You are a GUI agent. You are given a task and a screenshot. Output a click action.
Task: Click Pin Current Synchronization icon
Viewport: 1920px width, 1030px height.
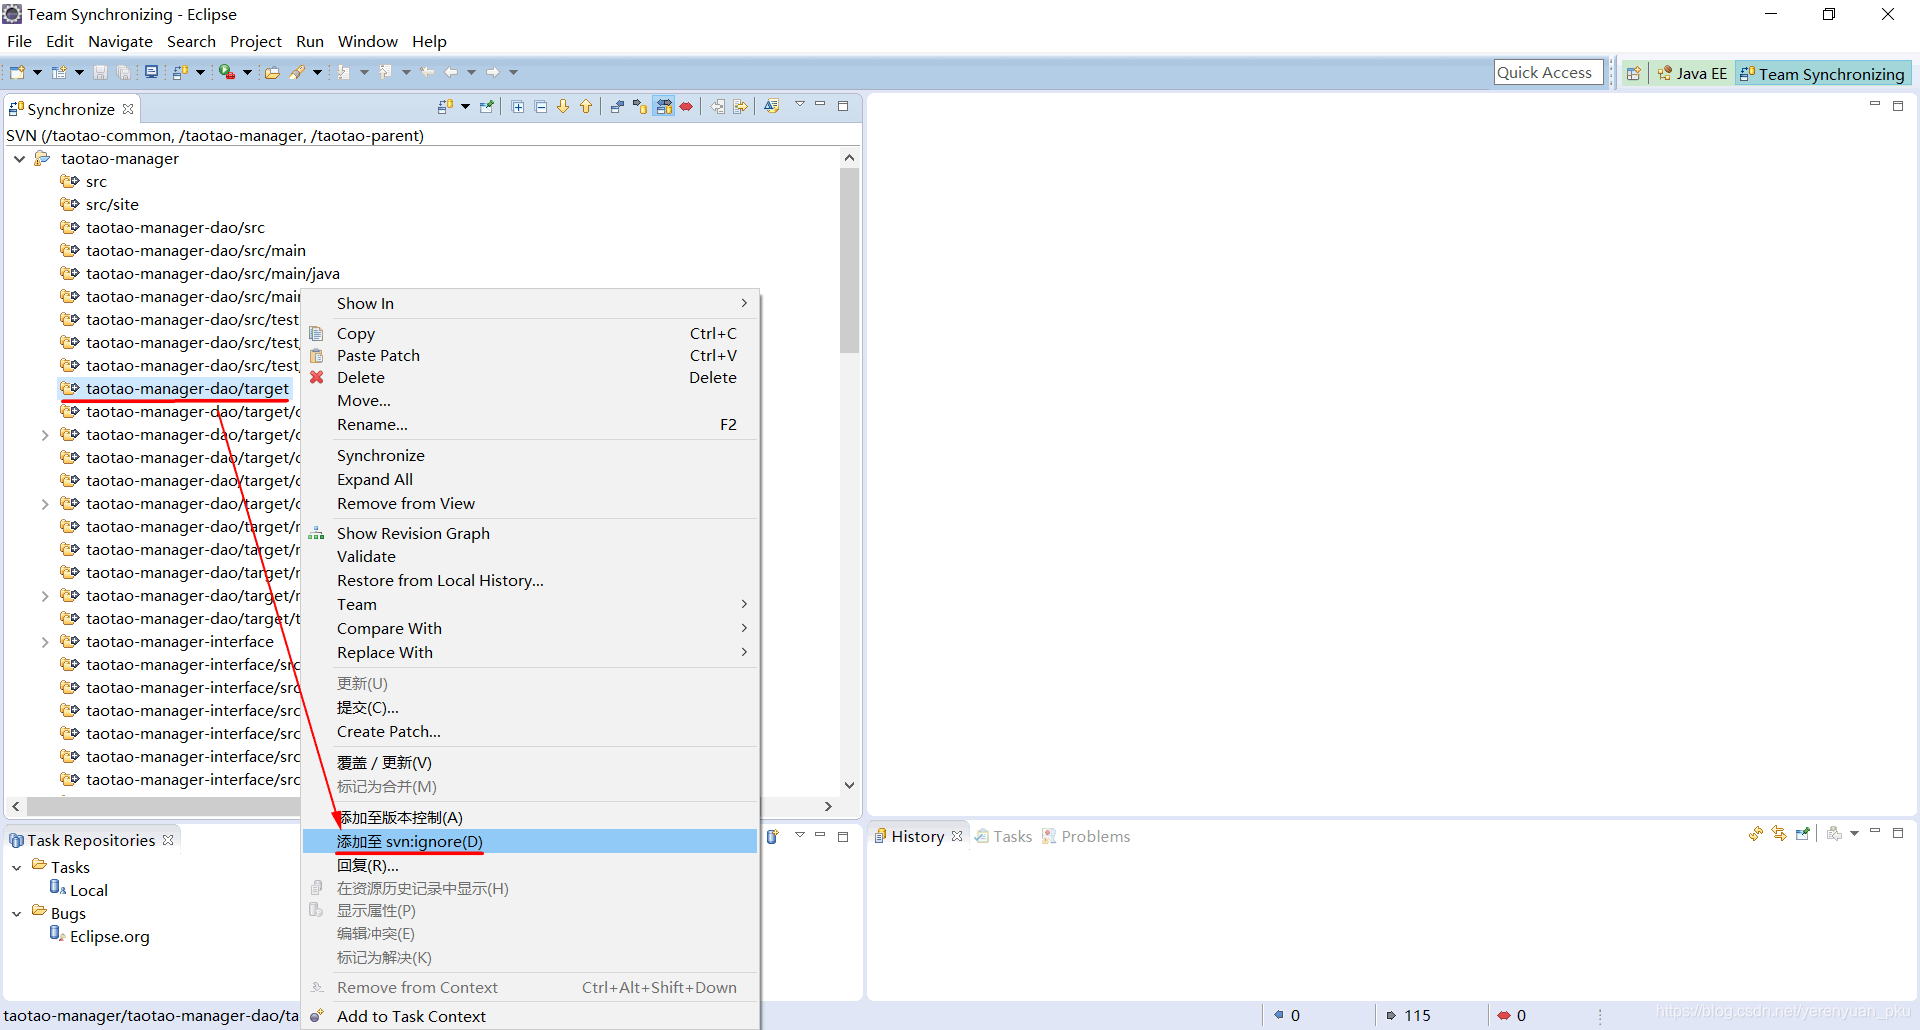coord(487,106)
